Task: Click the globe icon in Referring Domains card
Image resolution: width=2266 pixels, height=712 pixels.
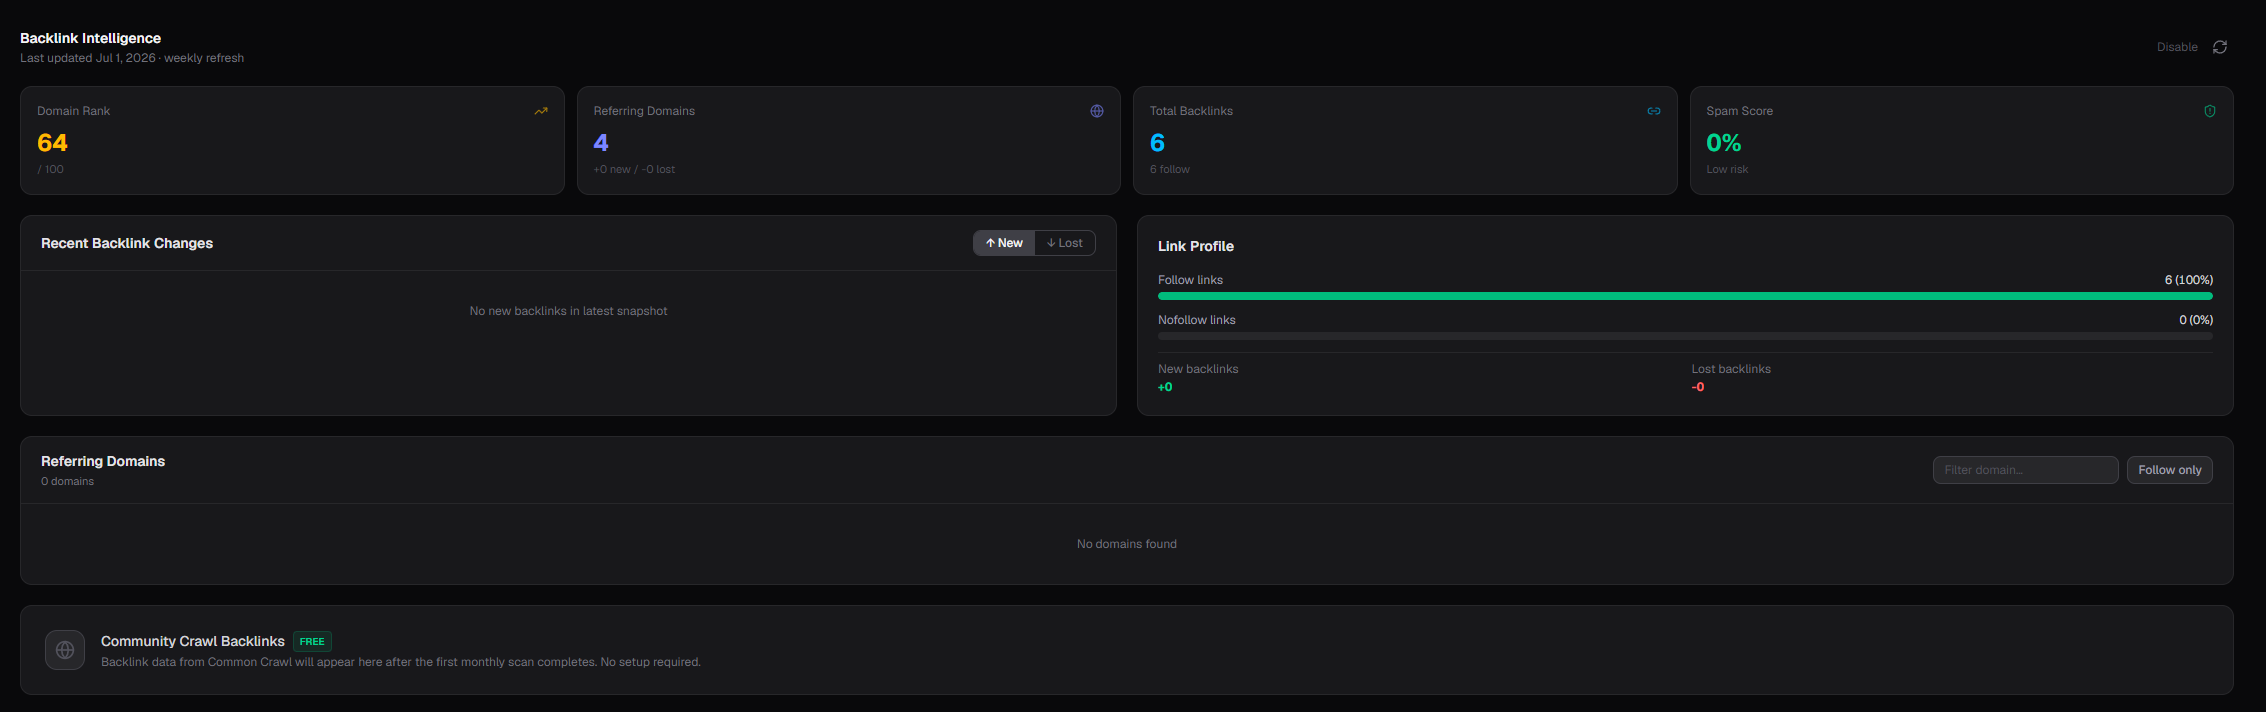Action: (1097, 111)
